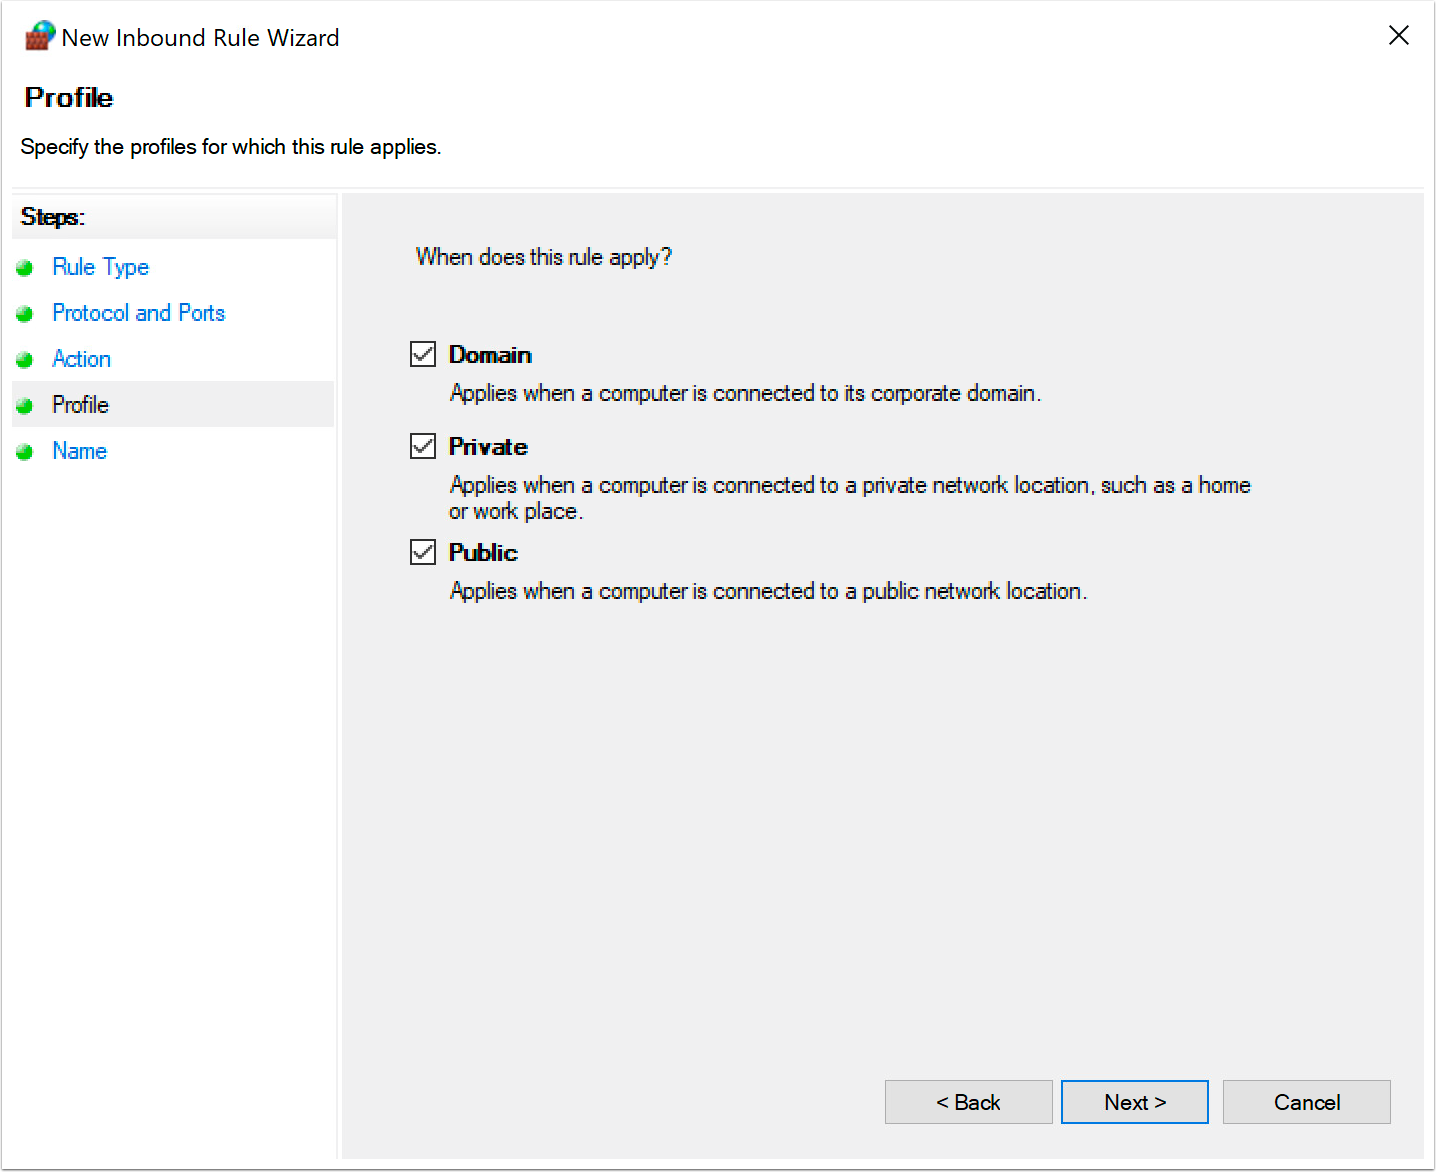Screen dimensions: 1436x1172
Task: Jump to the Name step
Action: point(79,451)
